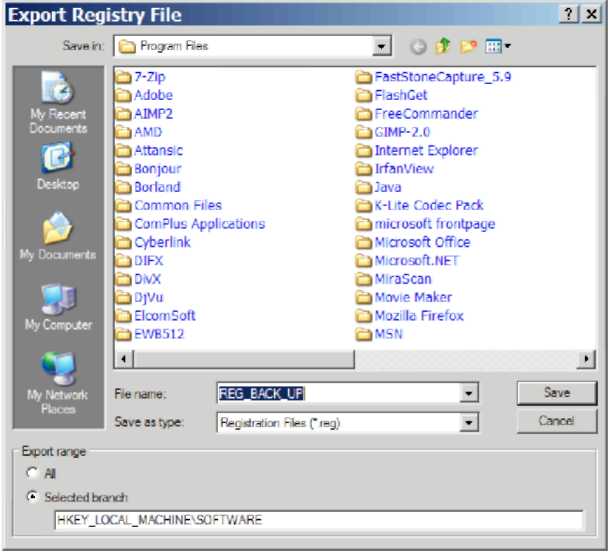Image resolution: width=610 pixels, height=554 pixels.
Task: Select the K-Lite Codec Pack folder
Action: click(420, 205)
